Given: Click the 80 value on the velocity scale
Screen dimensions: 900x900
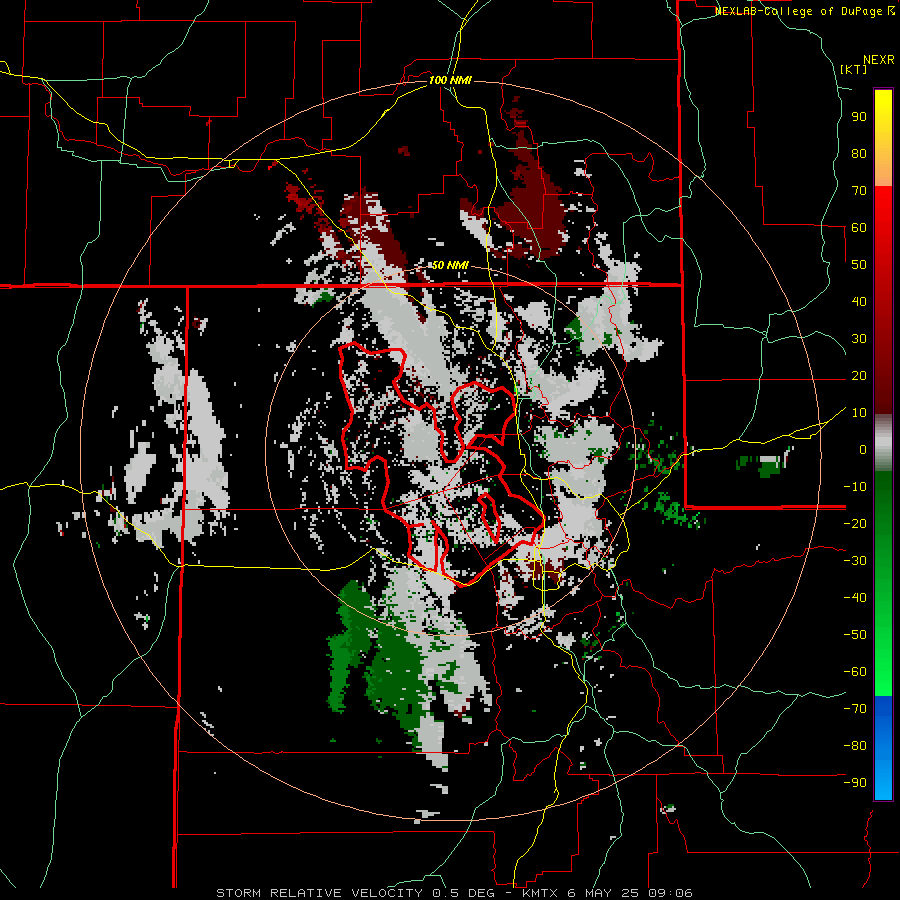Looking at the screenshot, I should pyautogui.click(x=859, y=153).
